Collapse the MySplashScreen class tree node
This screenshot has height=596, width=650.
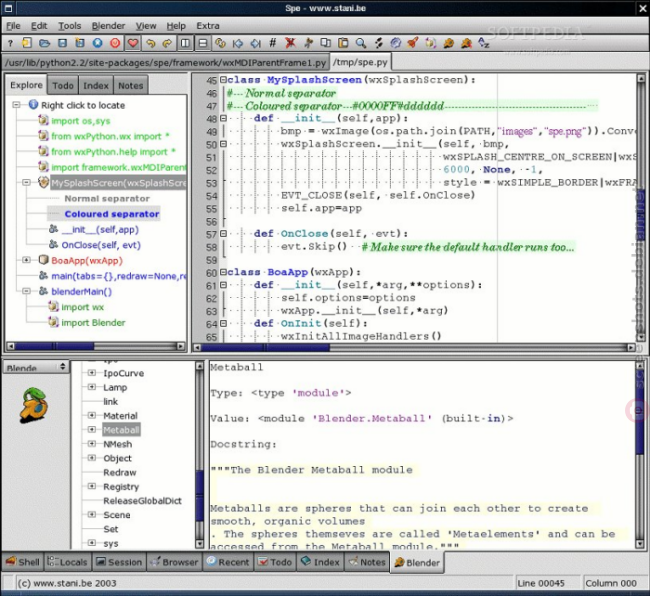coord(26,182)
